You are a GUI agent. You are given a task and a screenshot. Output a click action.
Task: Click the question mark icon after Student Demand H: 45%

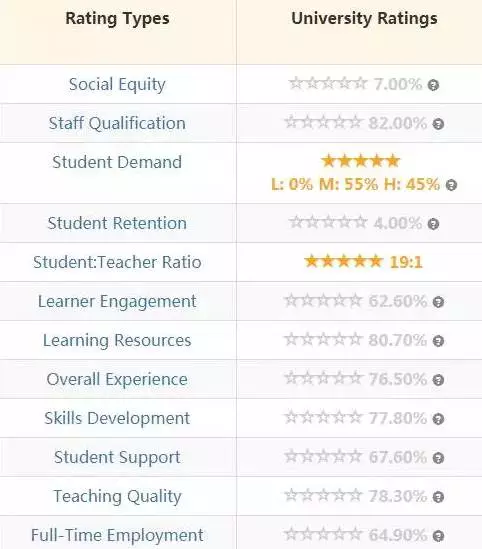click(x=451, y=185)
